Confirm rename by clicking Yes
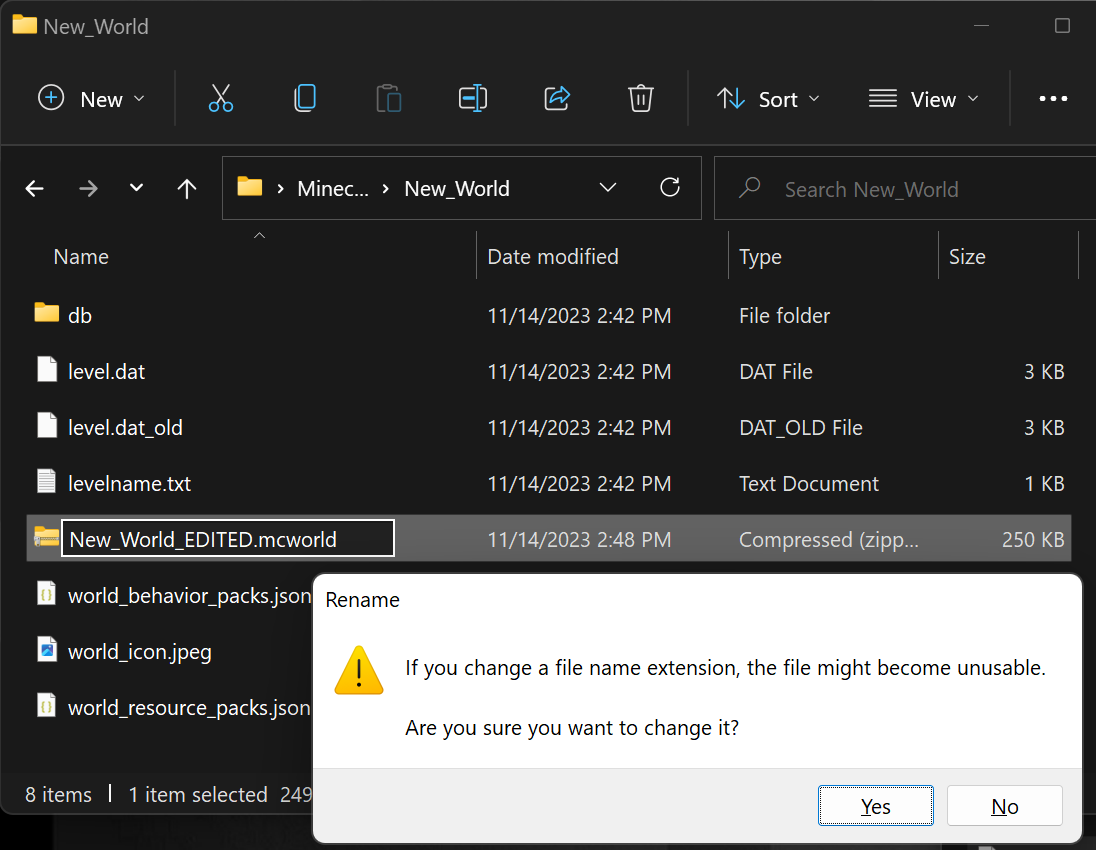The width and height of the screenshot is (1096, 850). coord(875,805)
